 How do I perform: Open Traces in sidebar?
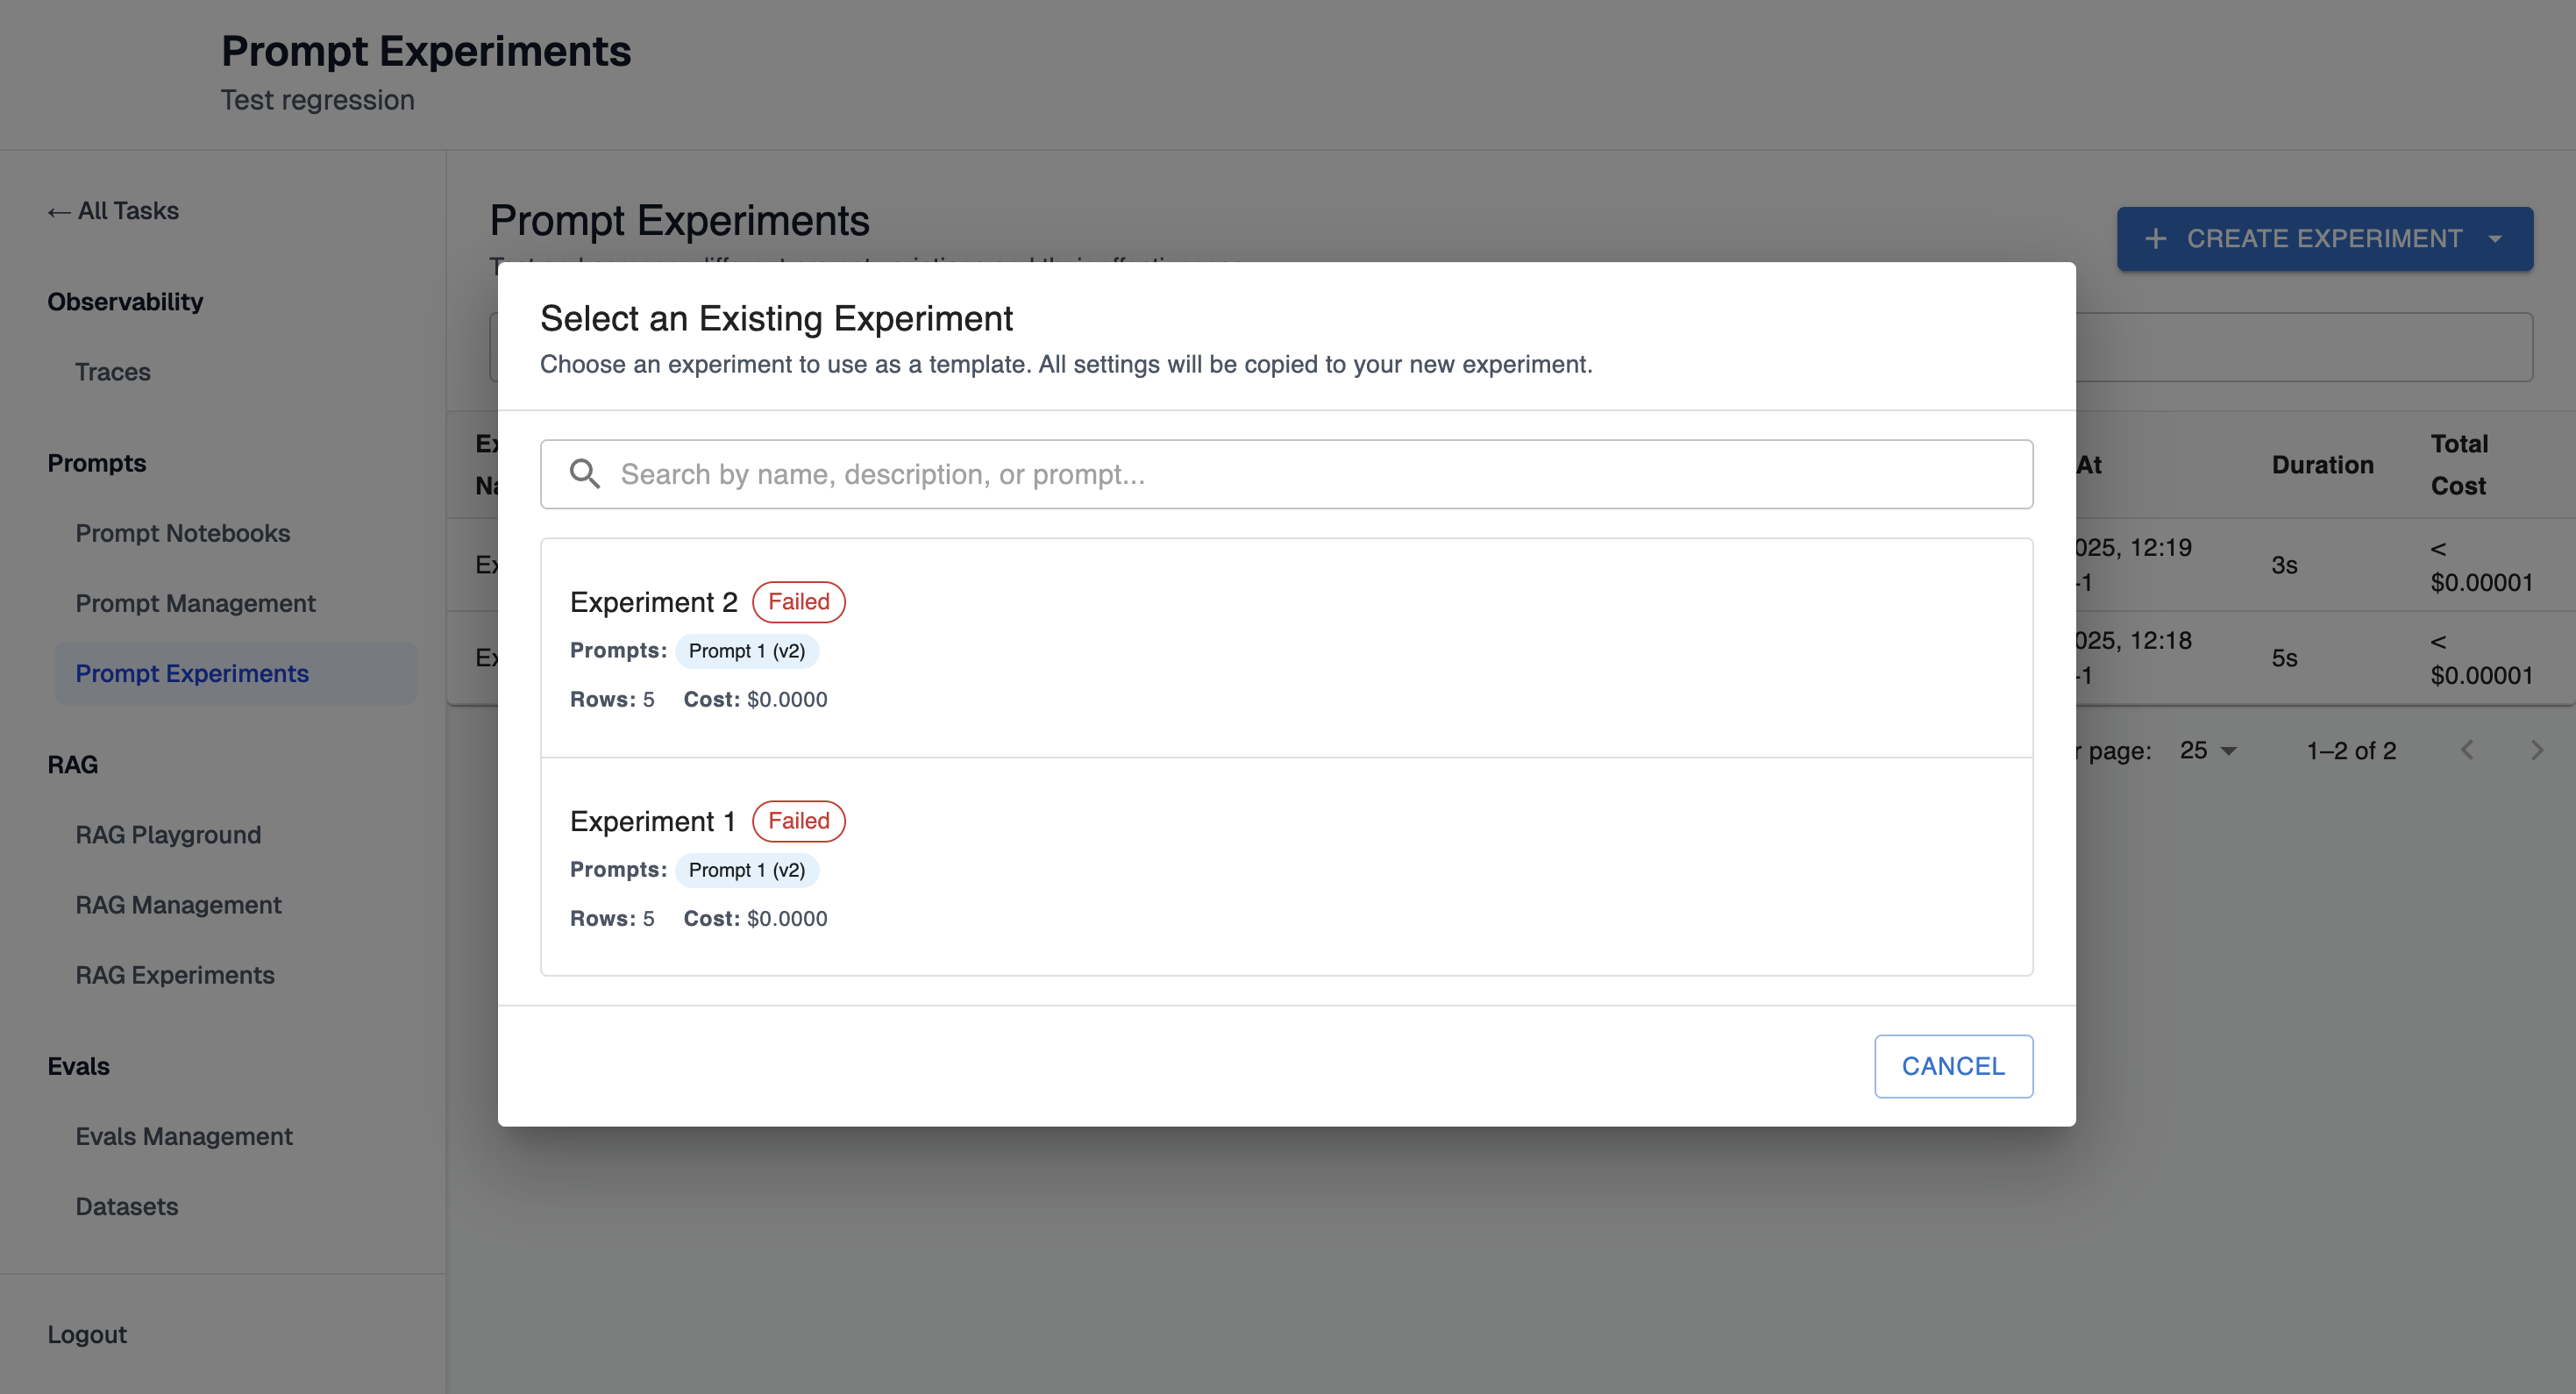113,372
